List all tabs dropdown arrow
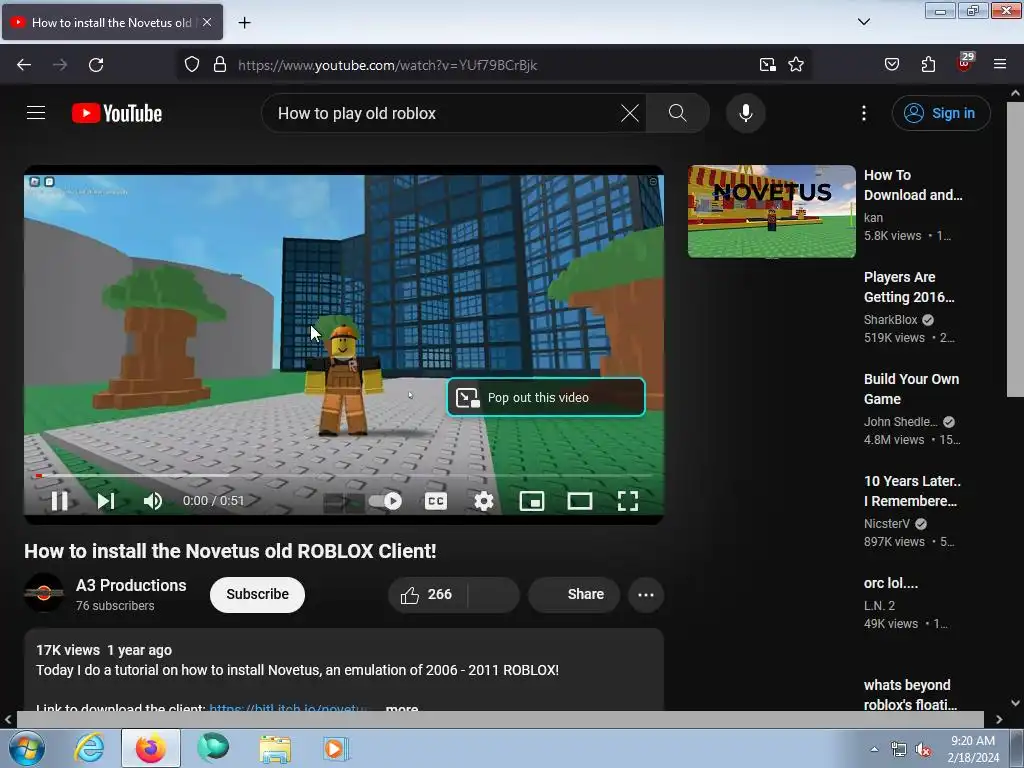 [863, 22]
